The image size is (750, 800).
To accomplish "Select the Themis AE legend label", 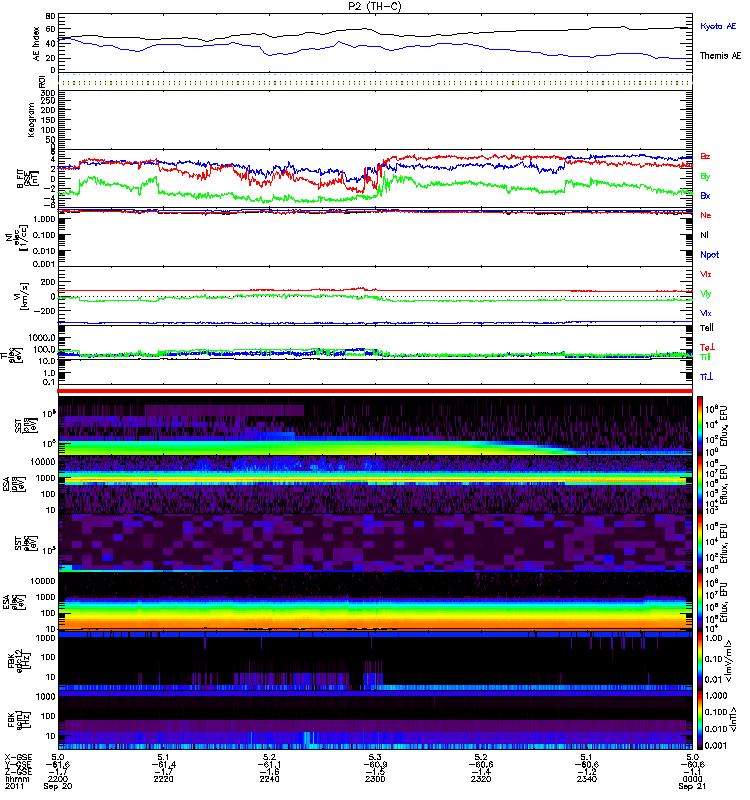I will 720,56.
